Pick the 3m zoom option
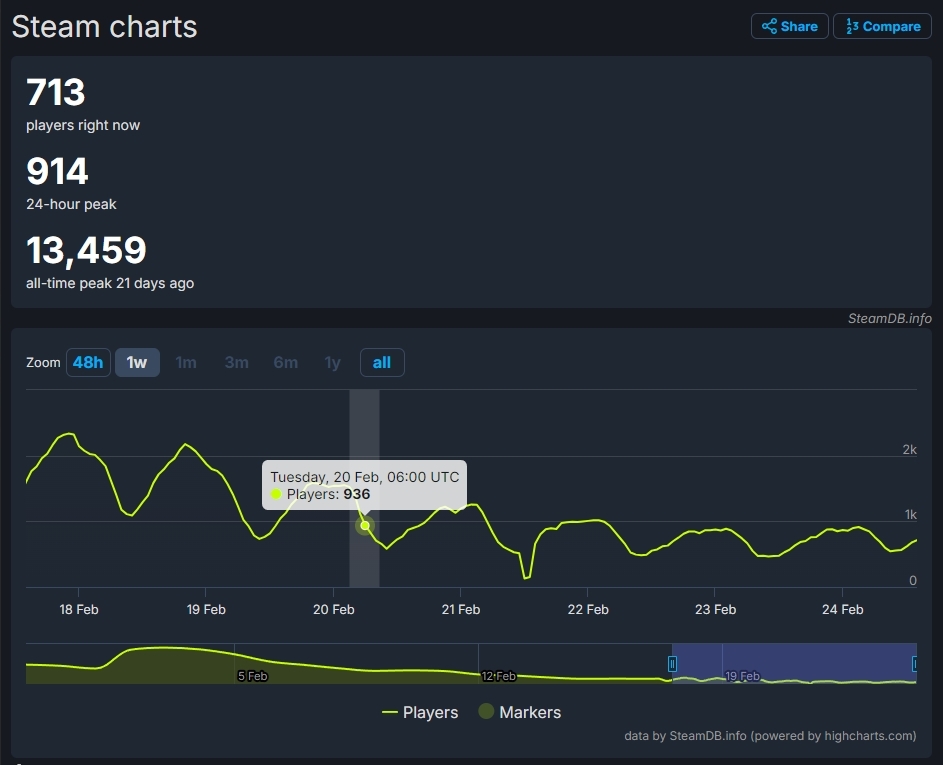This screenshot has width=943, height=765. 236,362
